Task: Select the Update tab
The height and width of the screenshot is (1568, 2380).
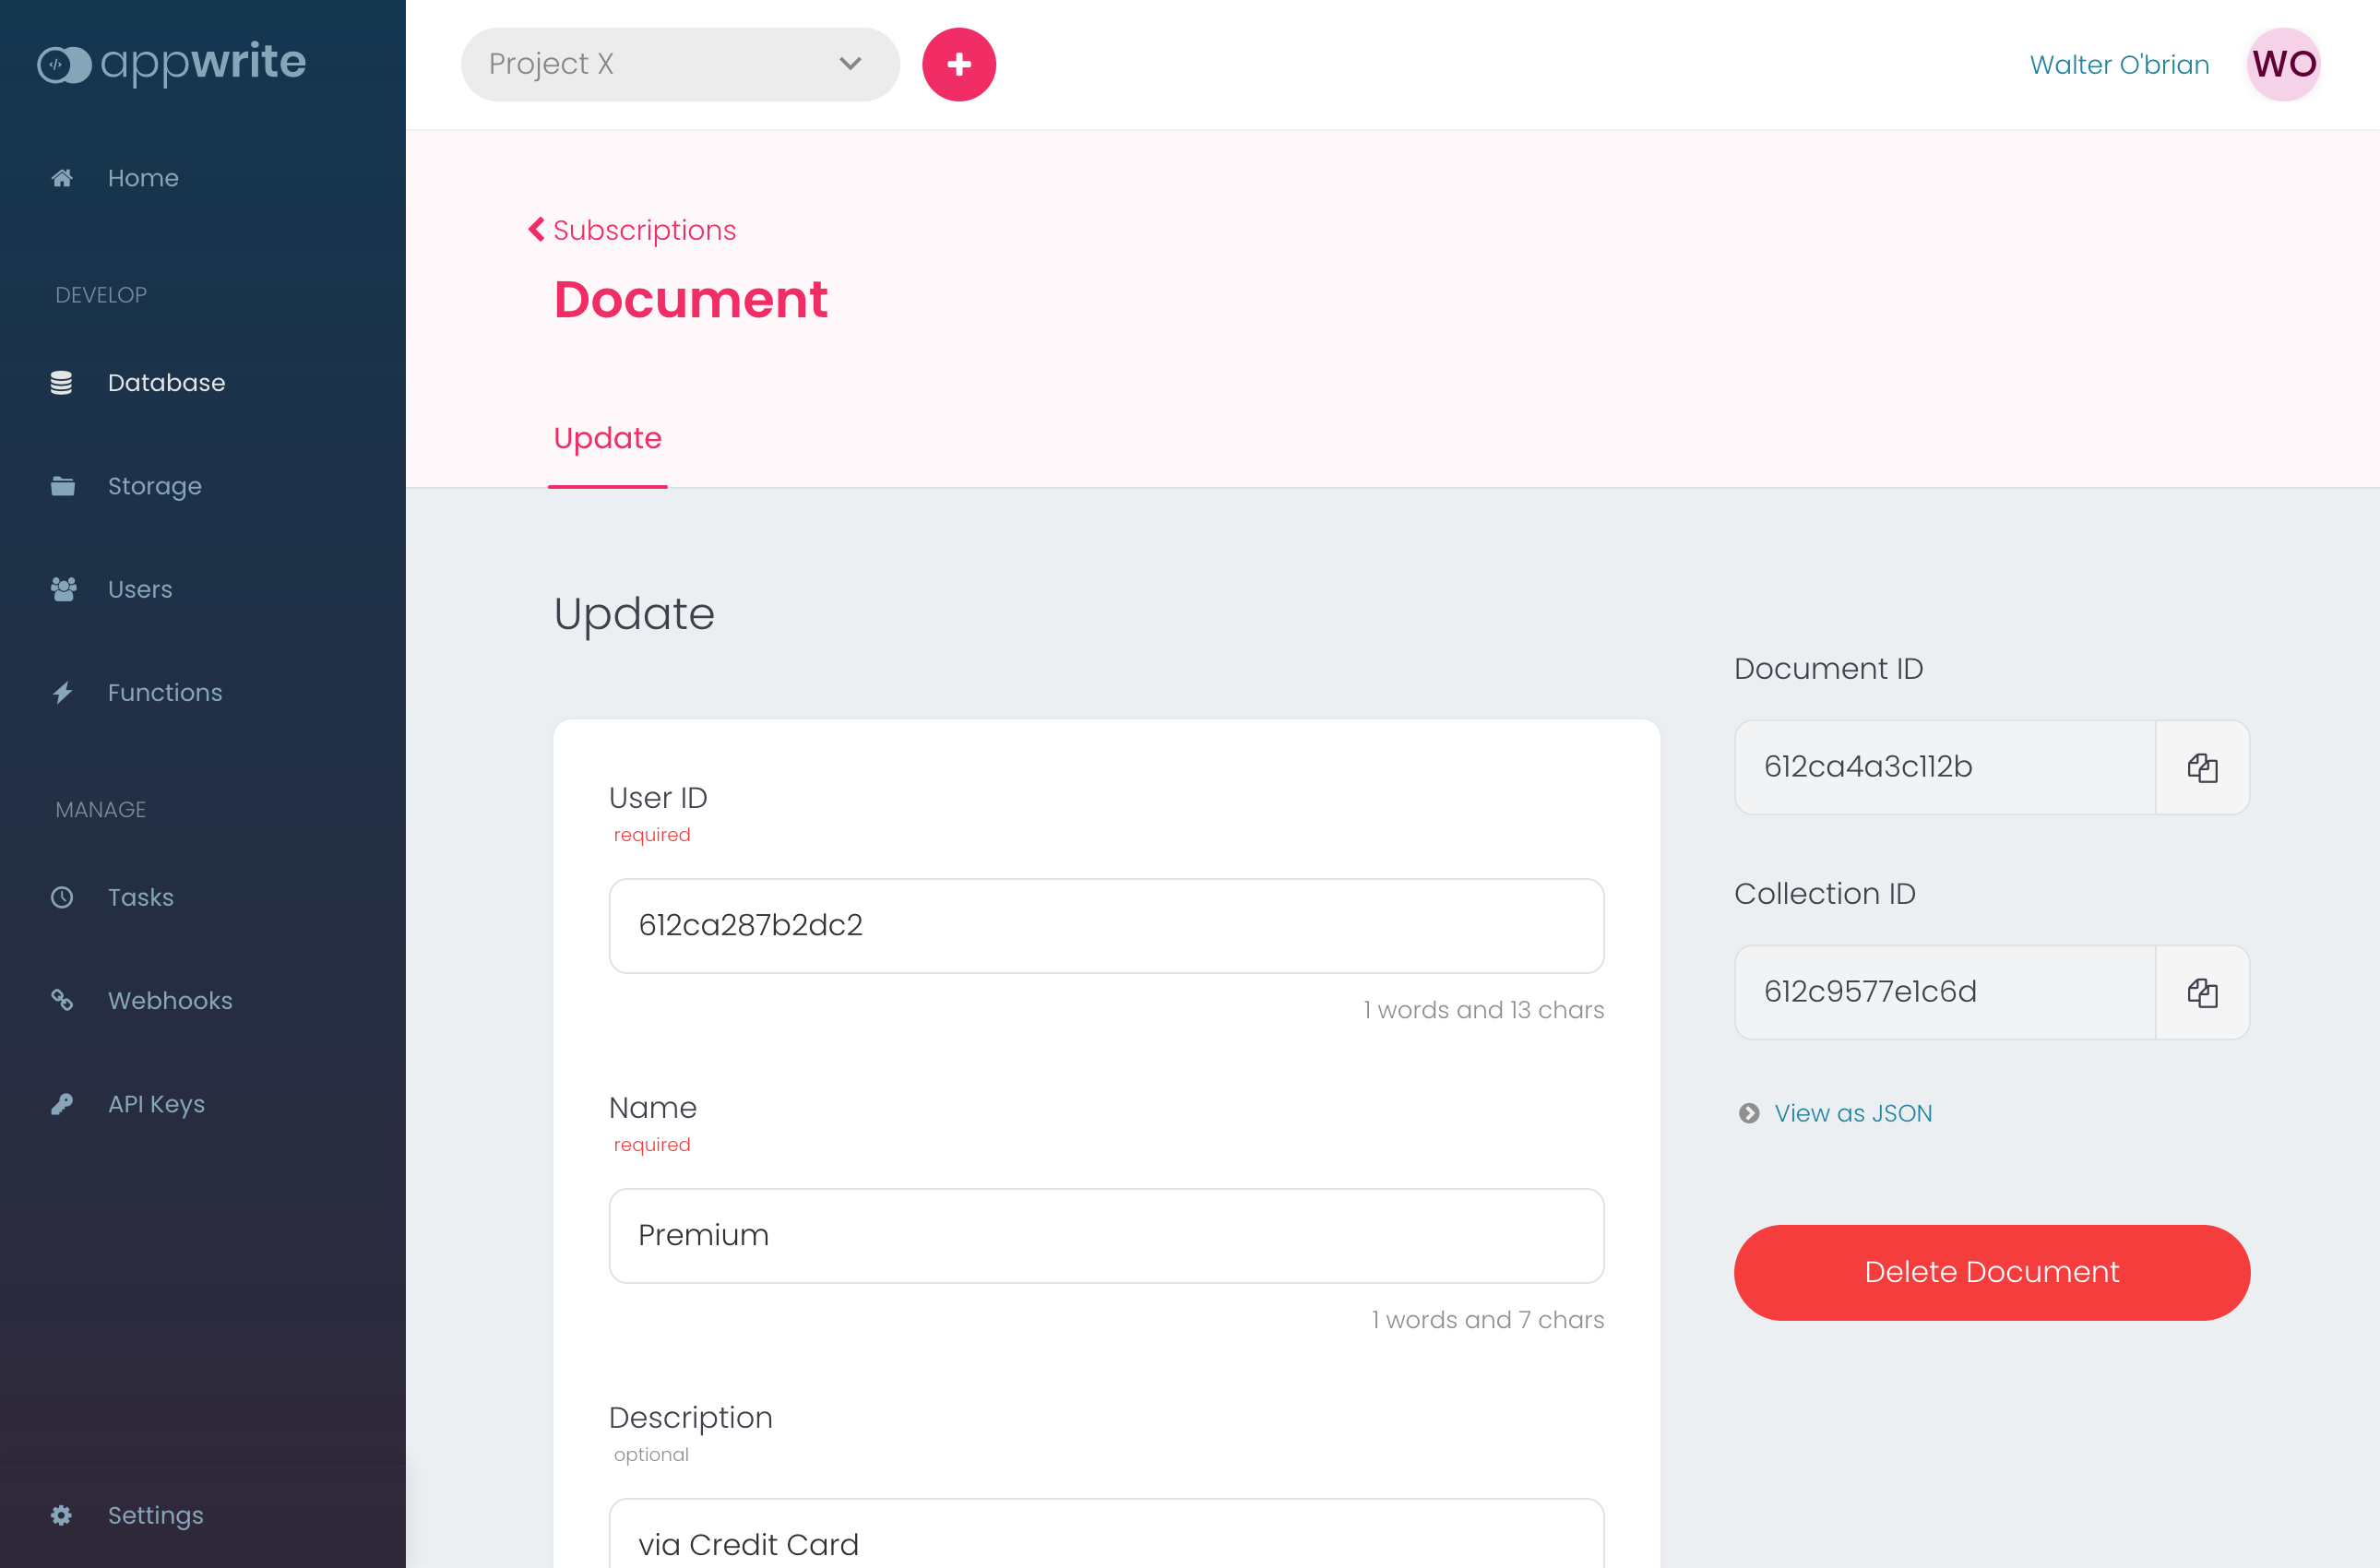Action: [607, 438]
